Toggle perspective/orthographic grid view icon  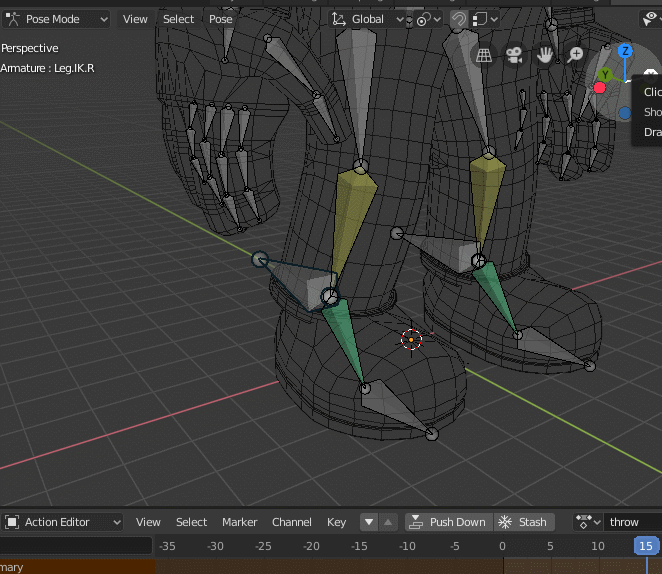tap(484, 55)
